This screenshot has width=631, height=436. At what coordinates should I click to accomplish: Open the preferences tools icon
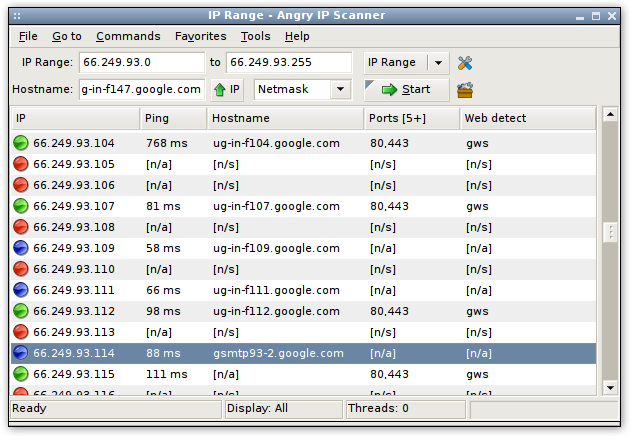(x=465, y=63)
